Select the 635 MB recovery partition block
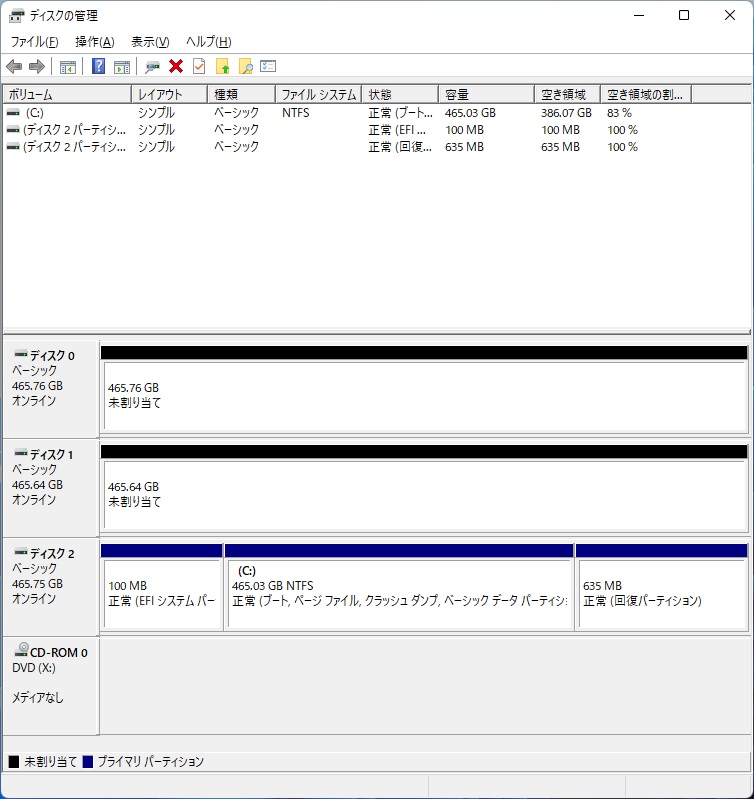The width and height of the screenshot is (754, 799). (x=661, y=587)
